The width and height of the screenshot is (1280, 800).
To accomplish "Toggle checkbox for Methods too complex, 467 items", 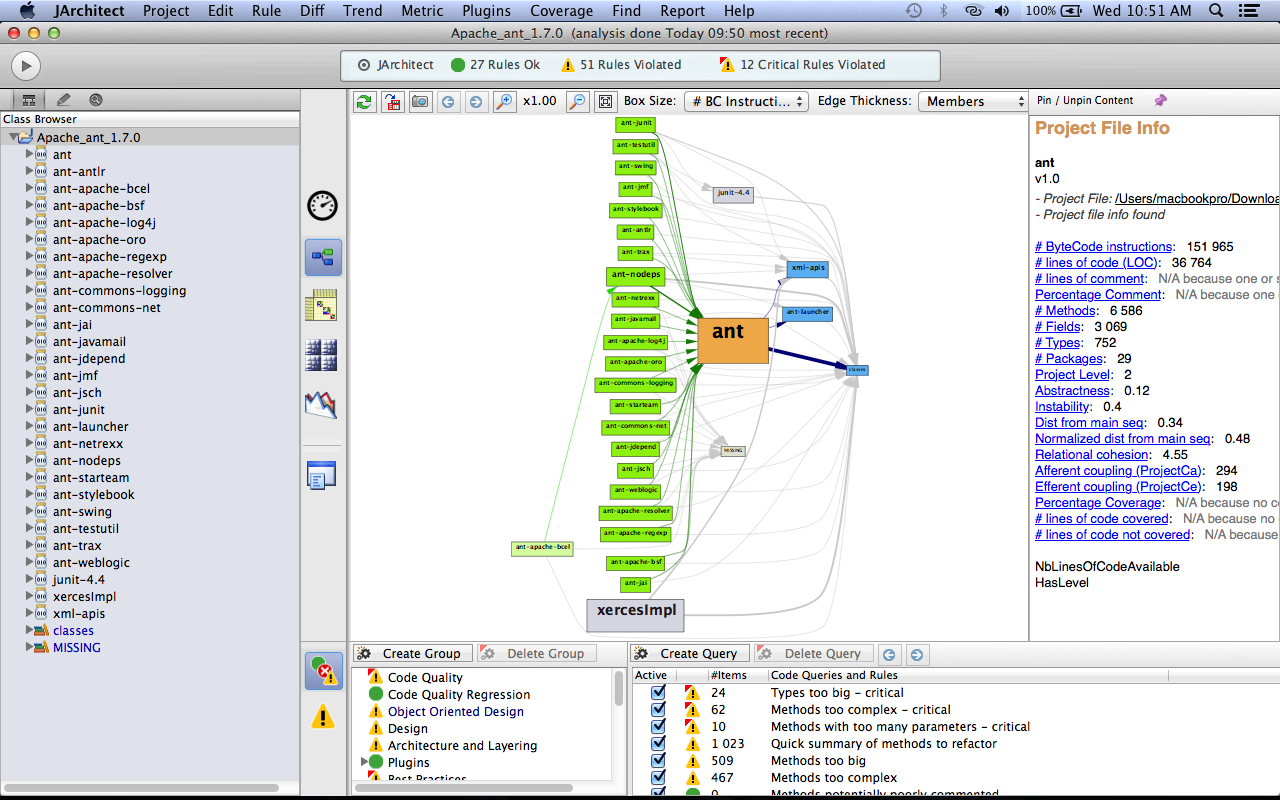I will pyautogui.click(x=658, y=777).
